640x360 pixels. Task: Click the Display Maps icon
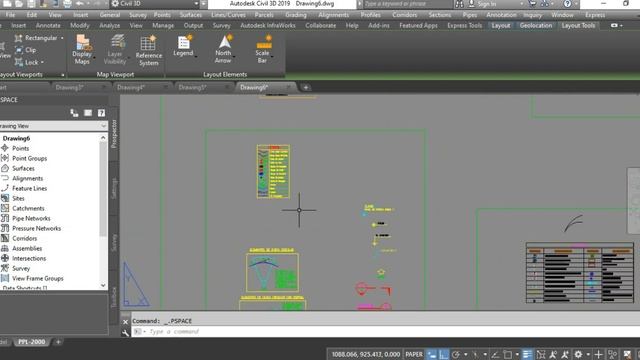pyautogui.click(x=82, y=42)
